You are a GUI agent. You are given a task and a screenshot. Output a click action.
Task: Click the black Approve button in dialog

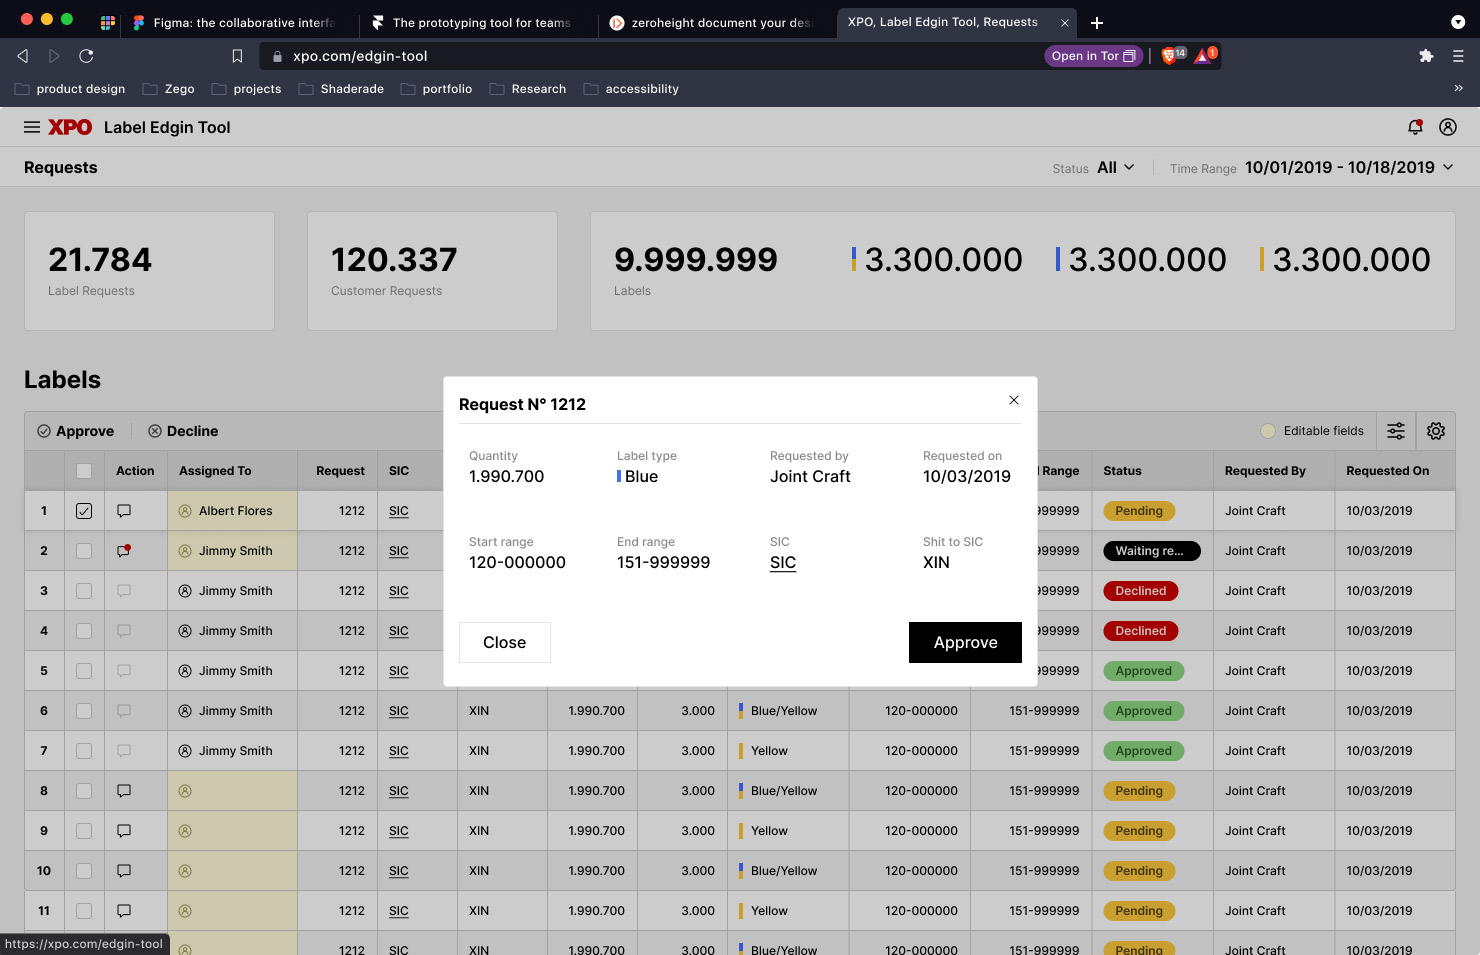coord(965,642)
